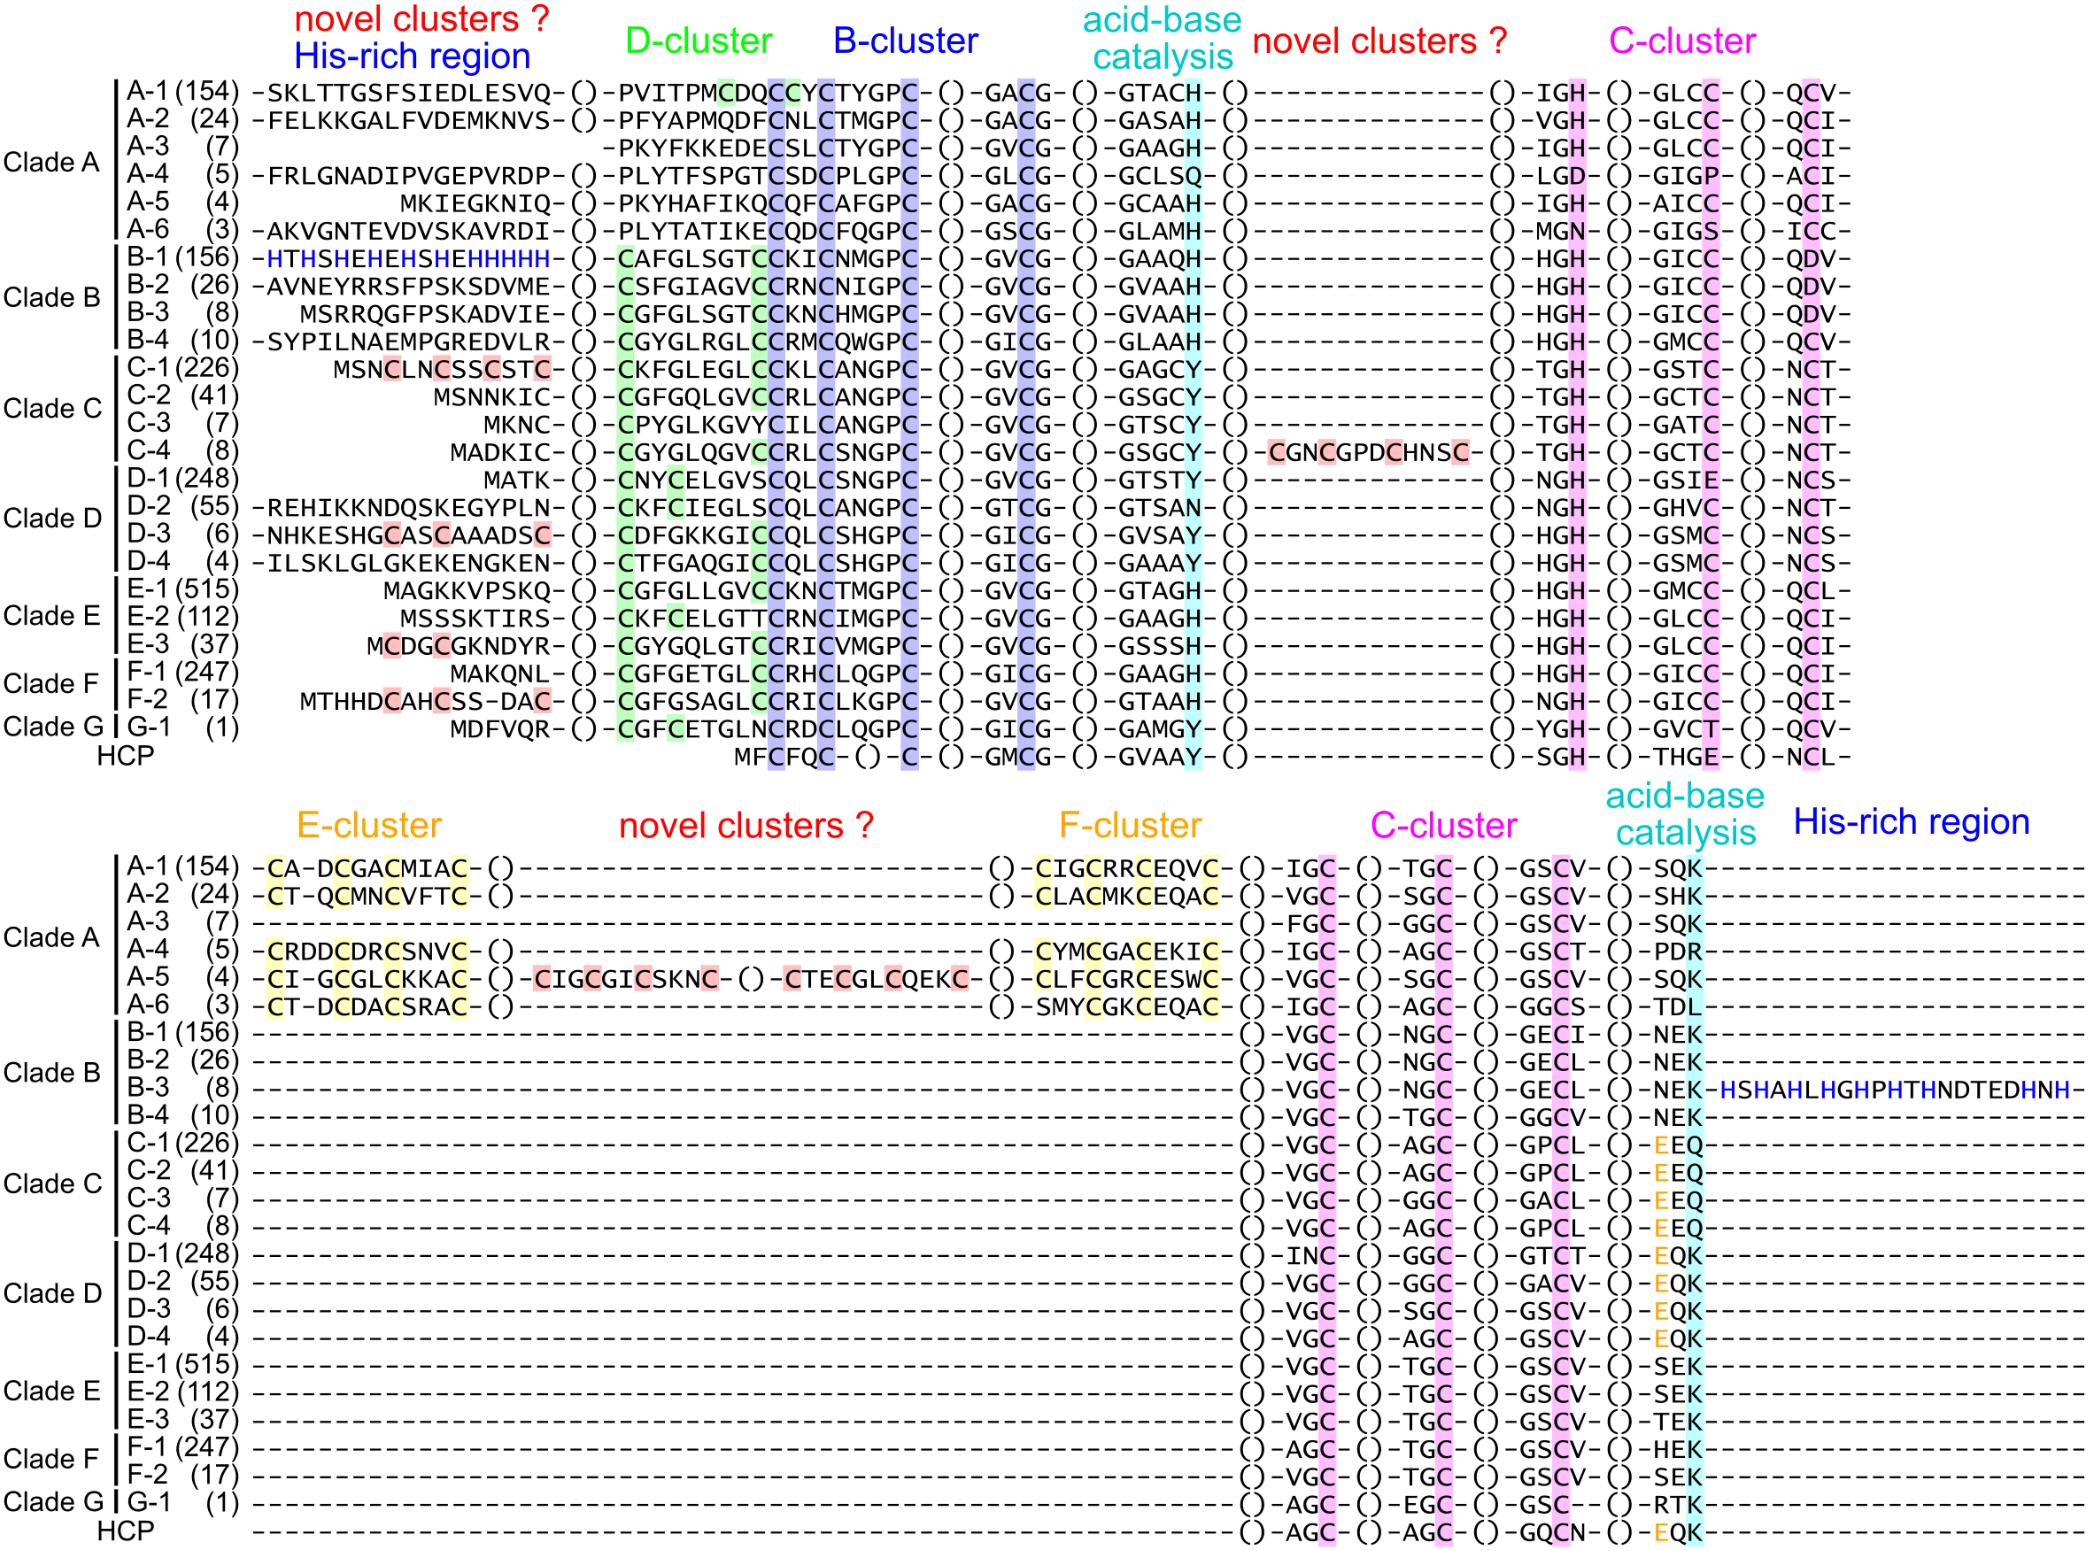Select the SMYCGKCEQAC F-cluster sequence
The height and width of the screenshot is (1551, 2089).
[1128, 1006]
